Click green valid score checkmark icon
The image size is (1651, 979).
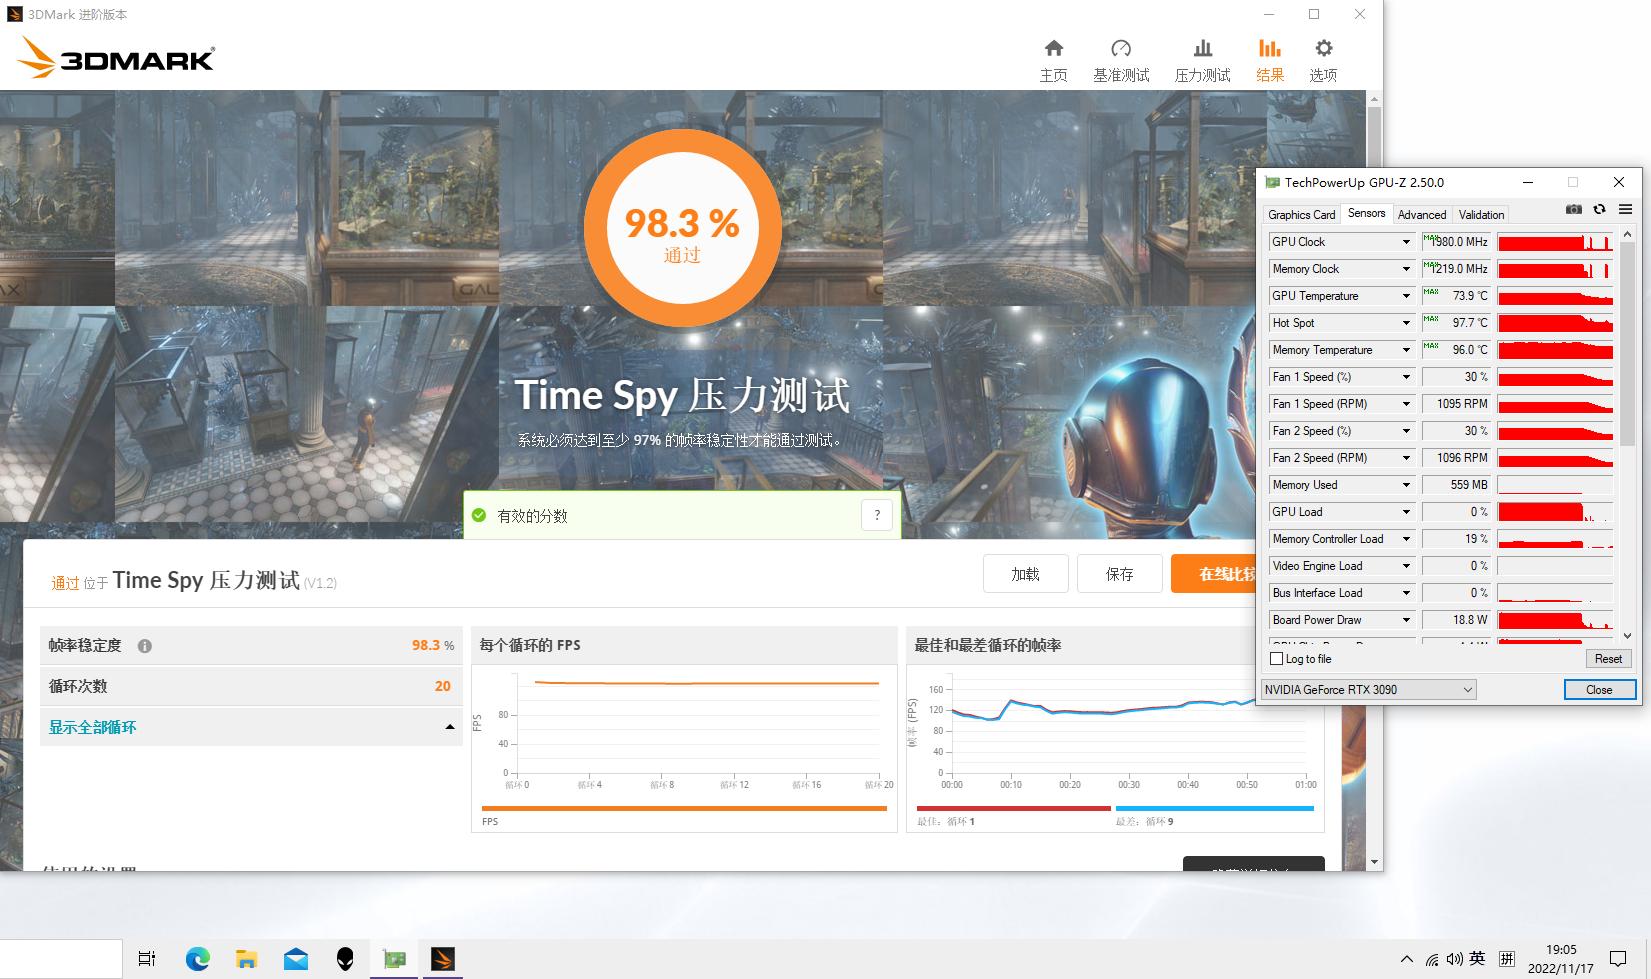pyautogui.click(x=479, y=515)
